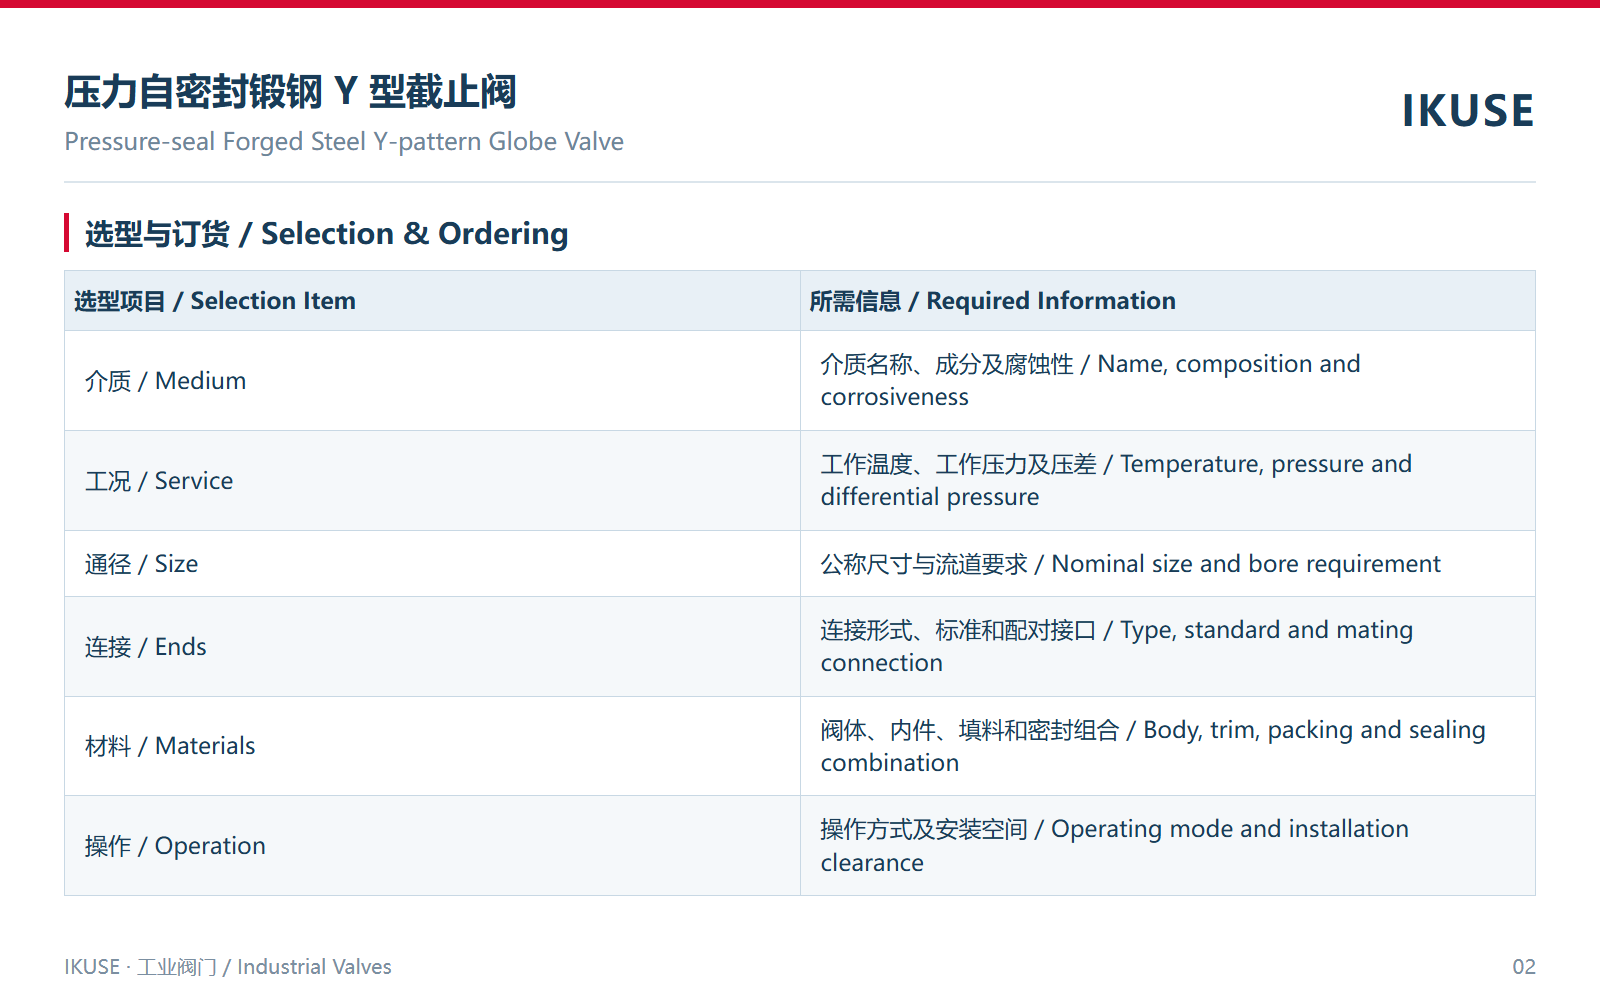Click the Operating mode and installation clearance cell
The height and width of the screenshot is (1006, 1600).
click(1168, 846)
